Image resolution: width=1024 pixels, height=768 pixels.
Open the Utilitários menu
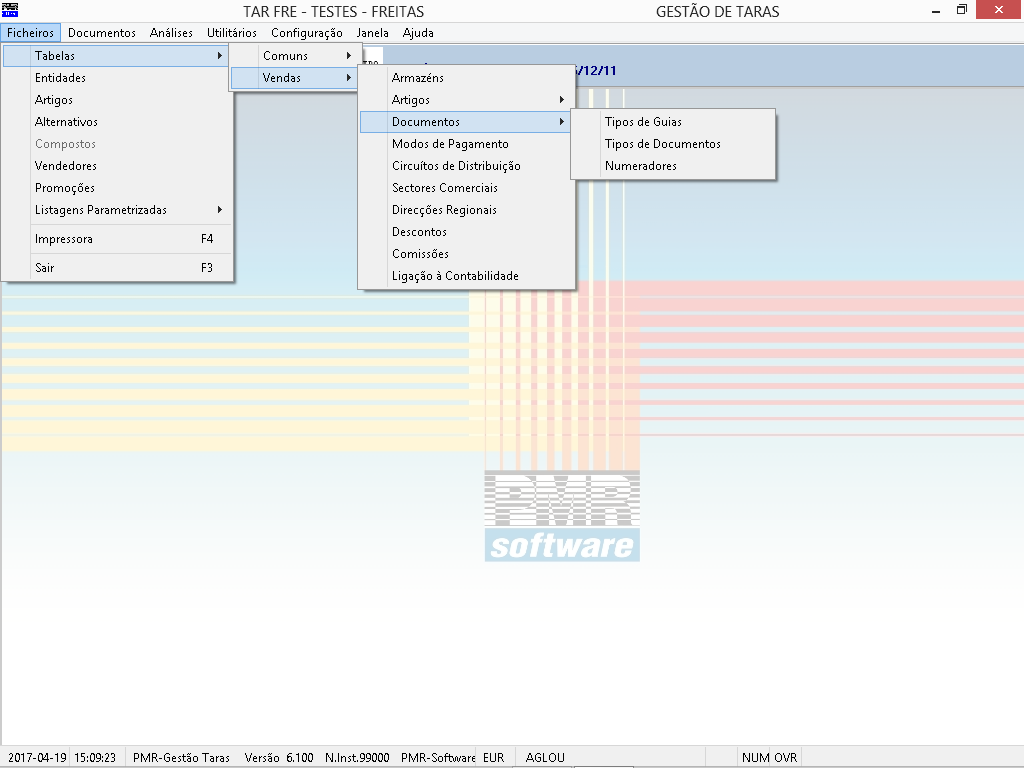pos(232,33)
